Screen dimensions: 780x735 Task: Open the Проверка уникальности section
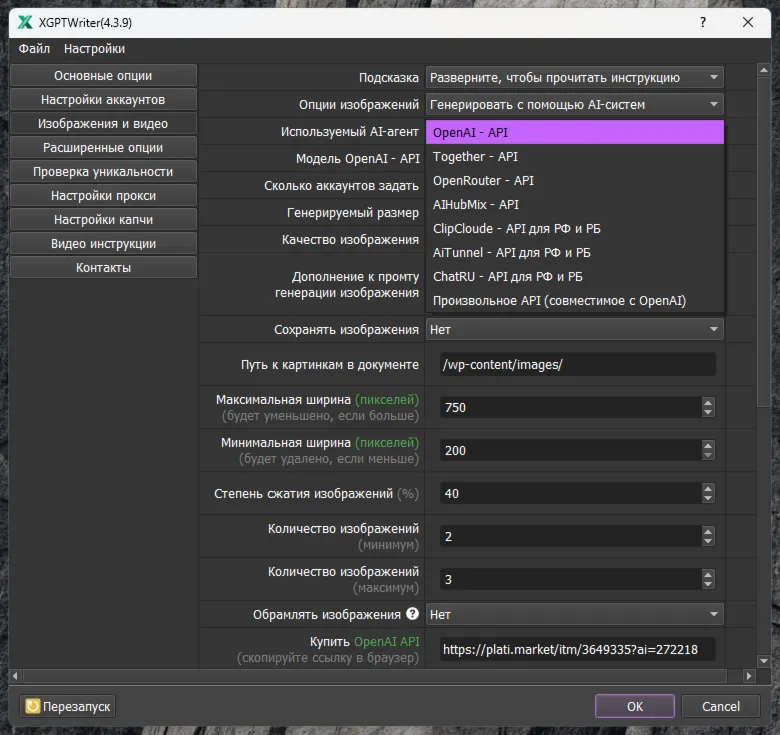tap(103, 172)
